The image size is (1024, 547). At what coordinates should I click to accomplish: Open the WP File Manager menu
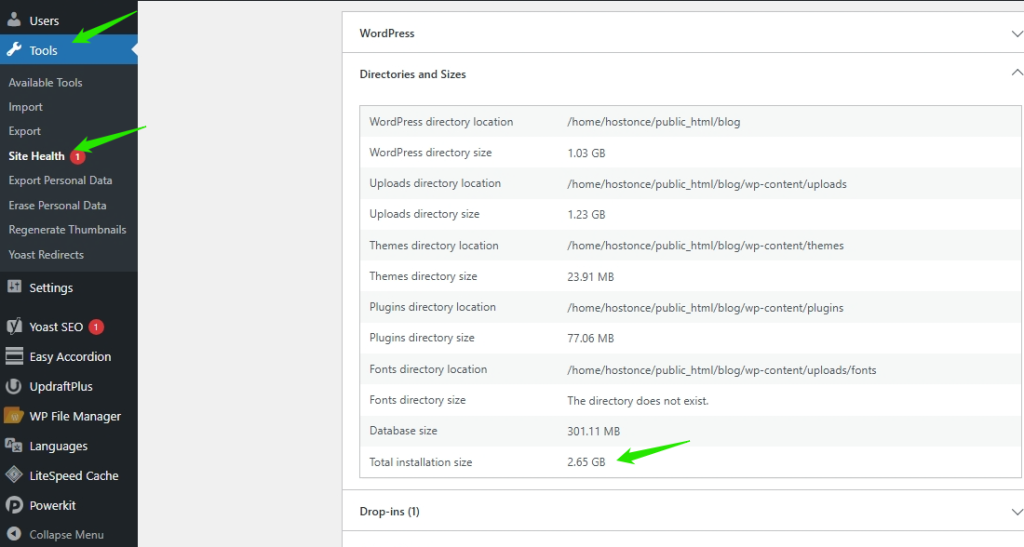pyautogui.click(x=69, y=416)
